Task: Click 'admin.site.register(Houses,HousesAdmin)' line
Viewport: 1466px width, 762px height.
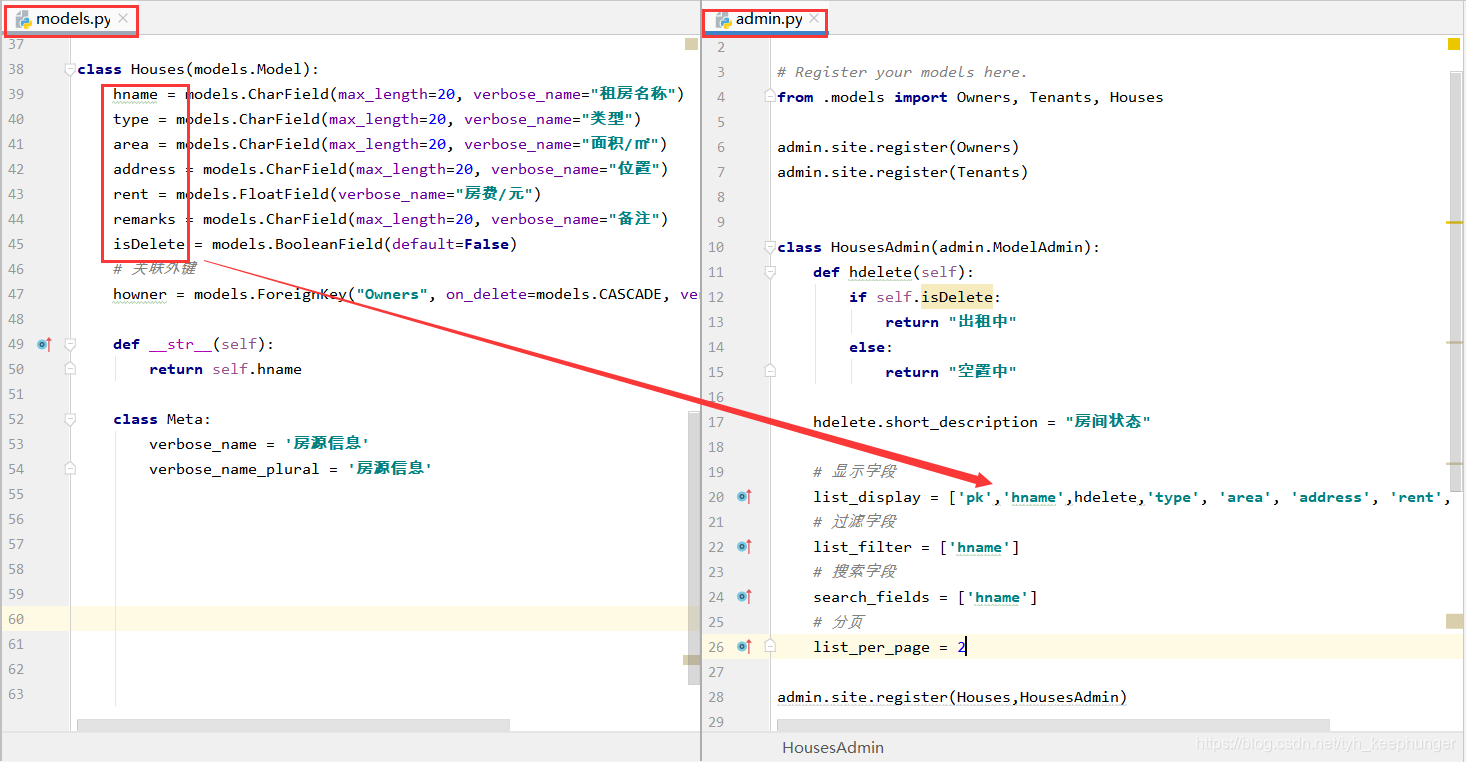Action: tap(952, 697)
